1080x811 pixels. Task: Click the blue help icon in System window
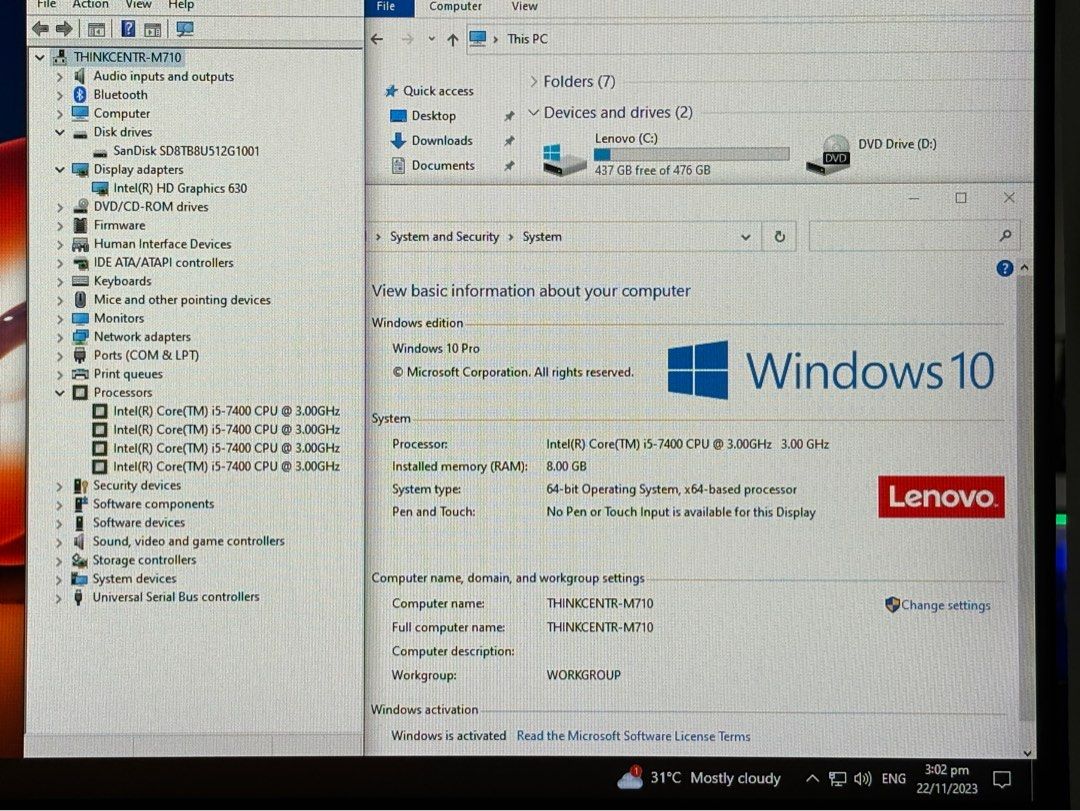coord(1004,267)
